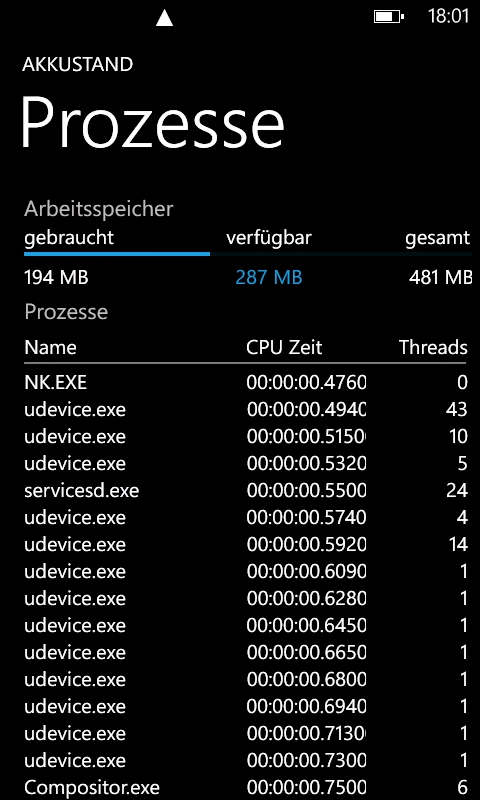Tap the location arrow status icon
The height and width of the screenshot is (800, 480).
coord(164,17)
